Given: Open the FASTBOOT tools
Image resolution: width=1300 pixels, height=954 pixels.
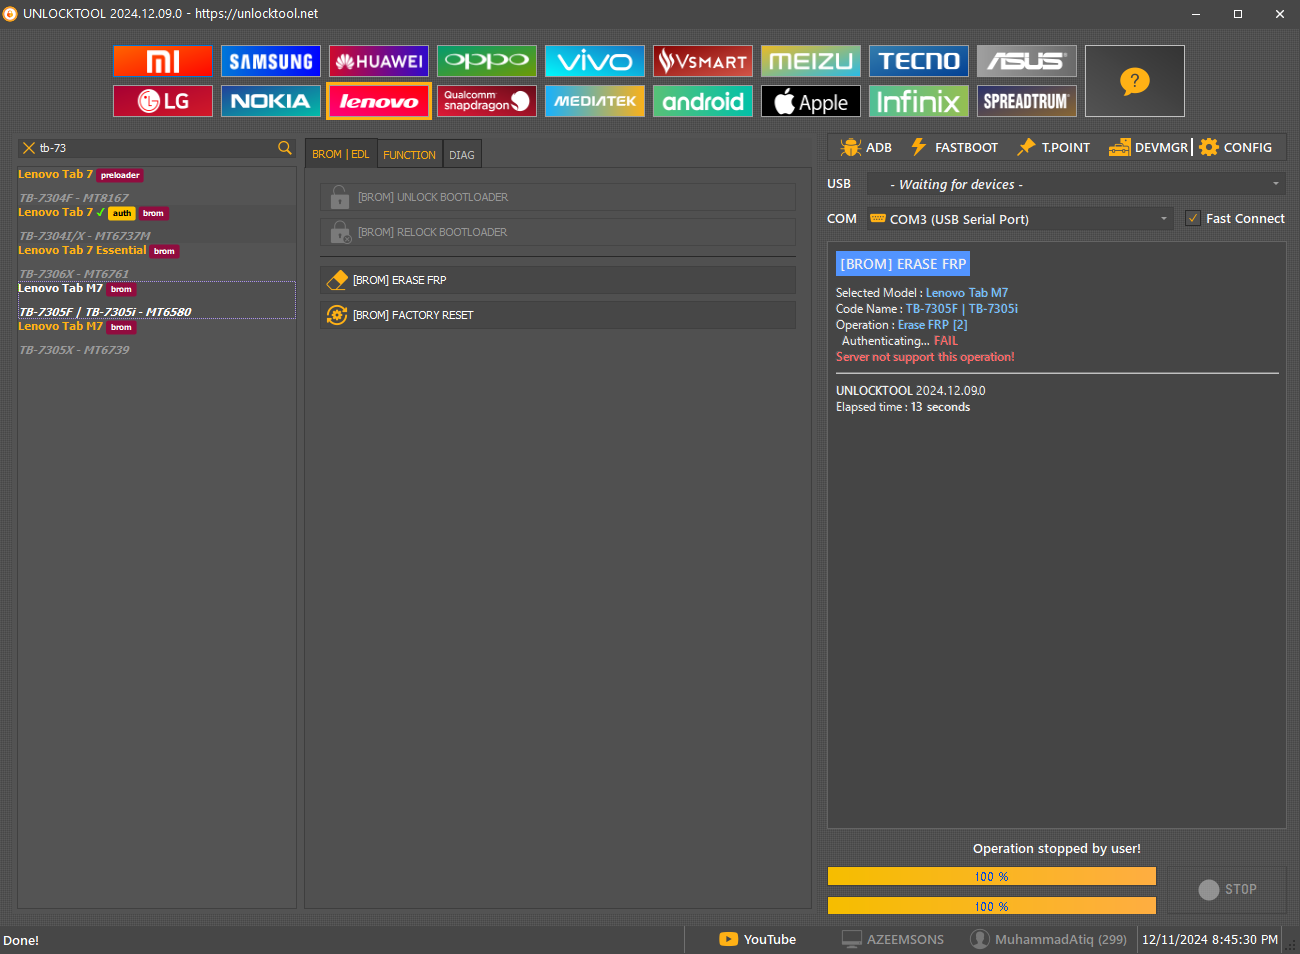Looking at the screenshot, I should pyautogui.click(x=954, y=147).
